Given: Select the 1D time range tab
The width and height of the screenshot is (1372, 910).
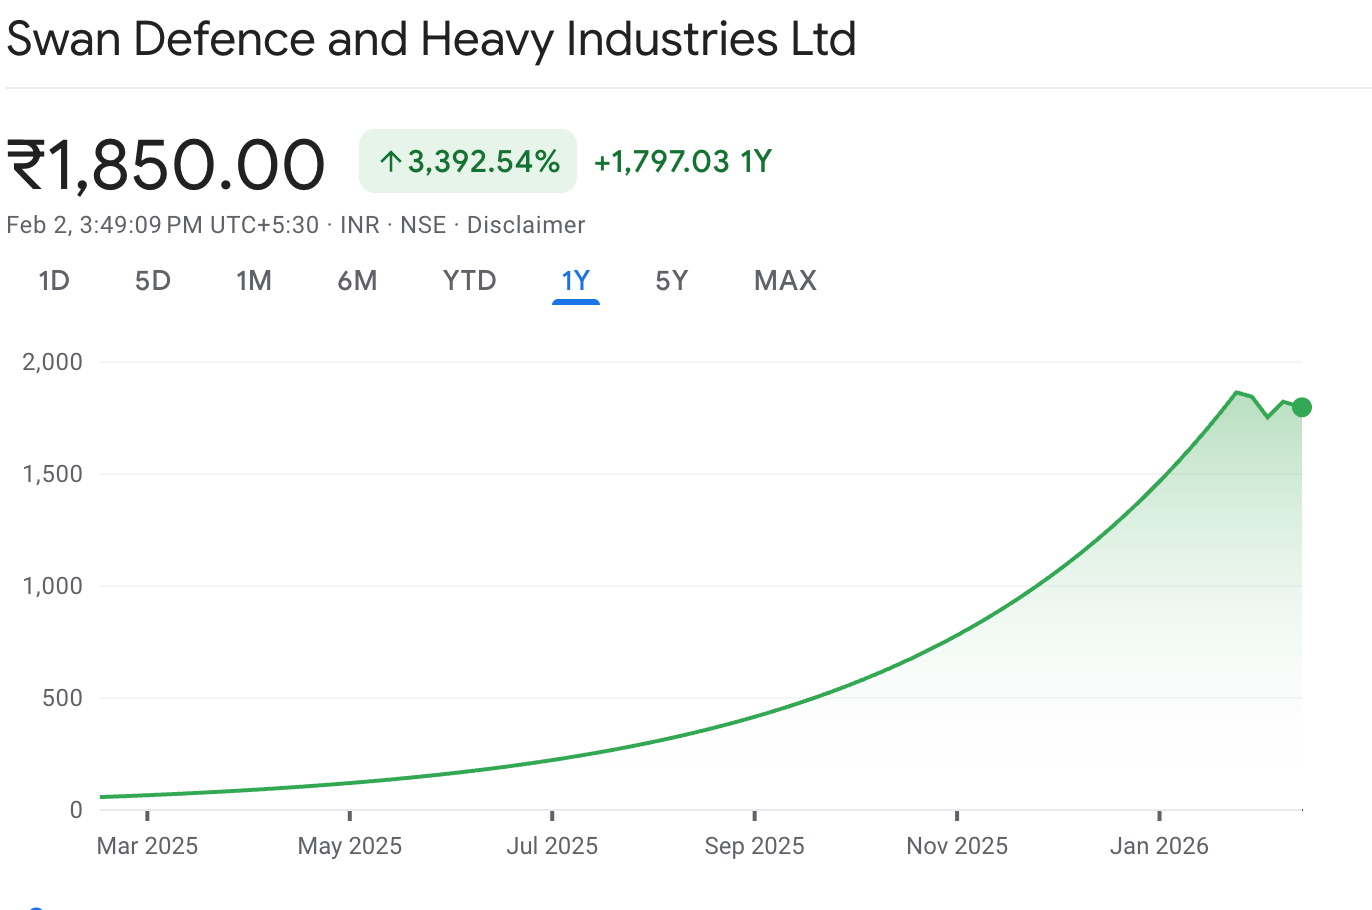Looking at the screenshot, I should [54, 281].
